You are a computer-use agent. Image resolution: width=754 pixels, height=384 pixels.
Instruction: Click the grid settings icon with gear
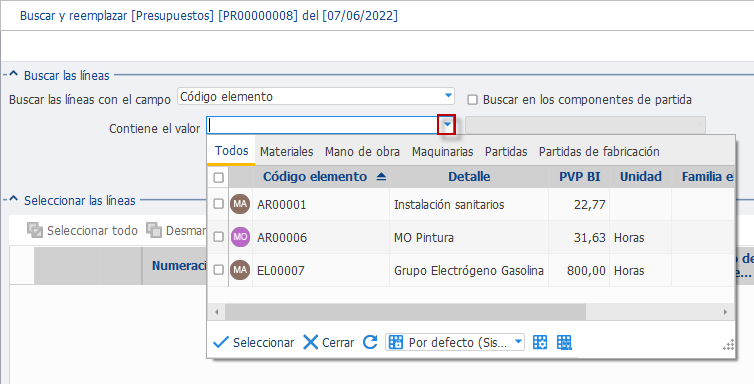pos(540,342)
